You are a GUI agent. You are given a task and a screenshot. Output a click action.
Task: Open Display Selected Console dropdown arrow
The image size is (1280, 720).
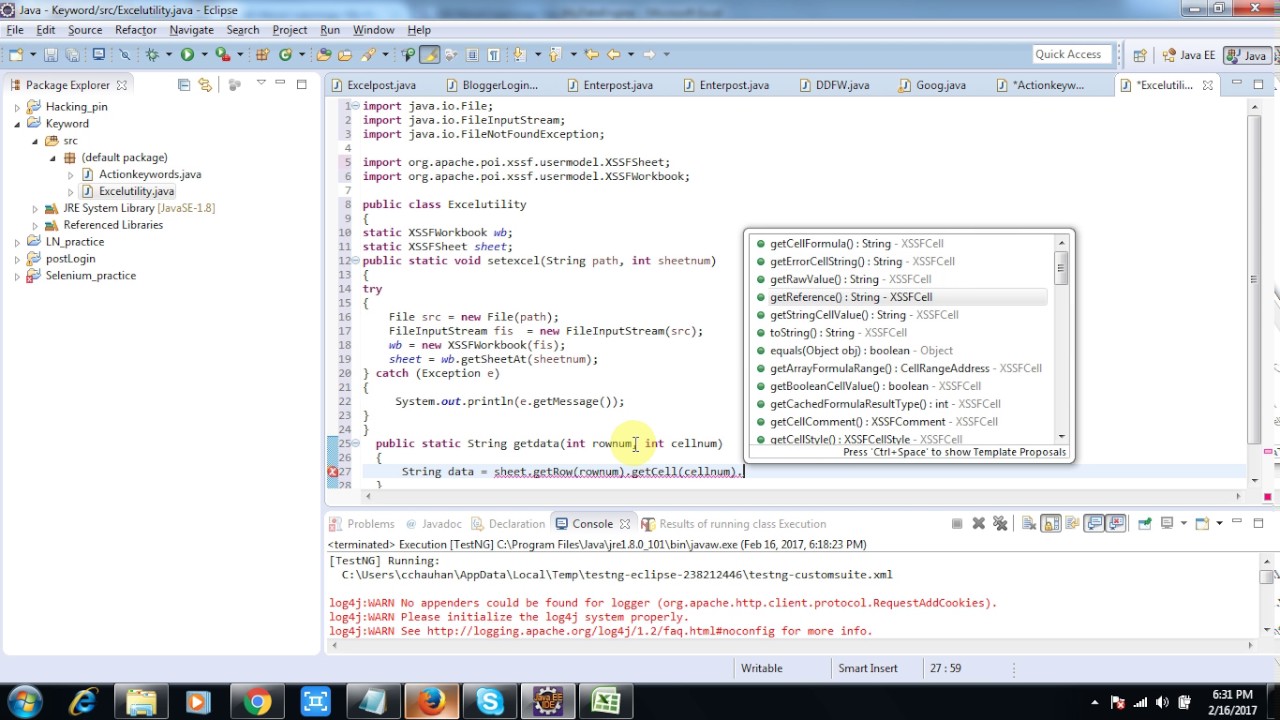(1183, 523)
